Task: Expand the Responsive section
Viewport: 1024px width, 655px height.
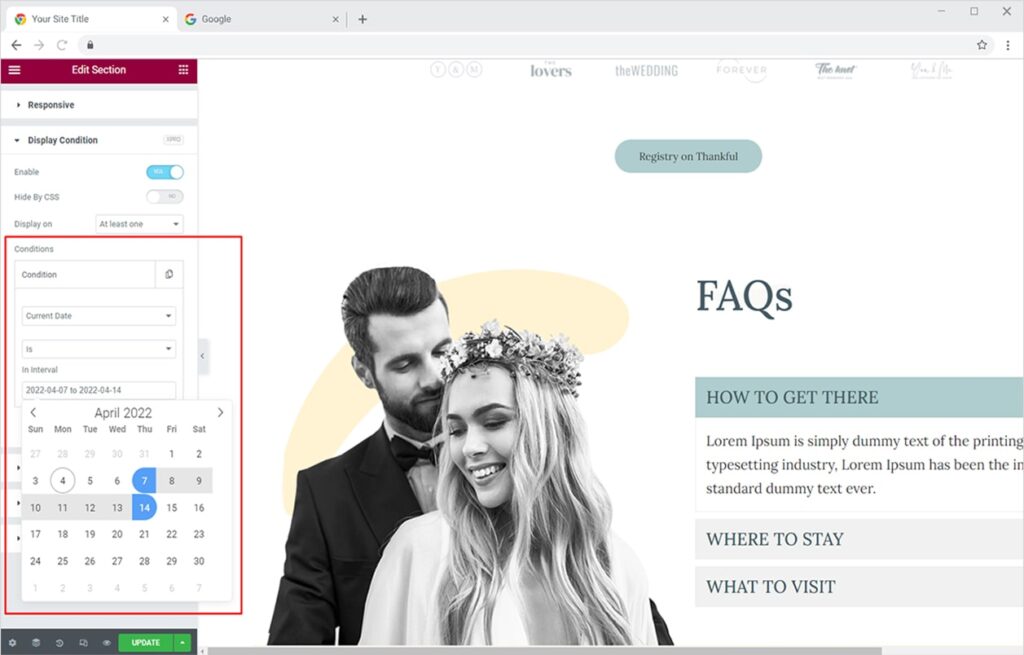Action: point(50,105)
